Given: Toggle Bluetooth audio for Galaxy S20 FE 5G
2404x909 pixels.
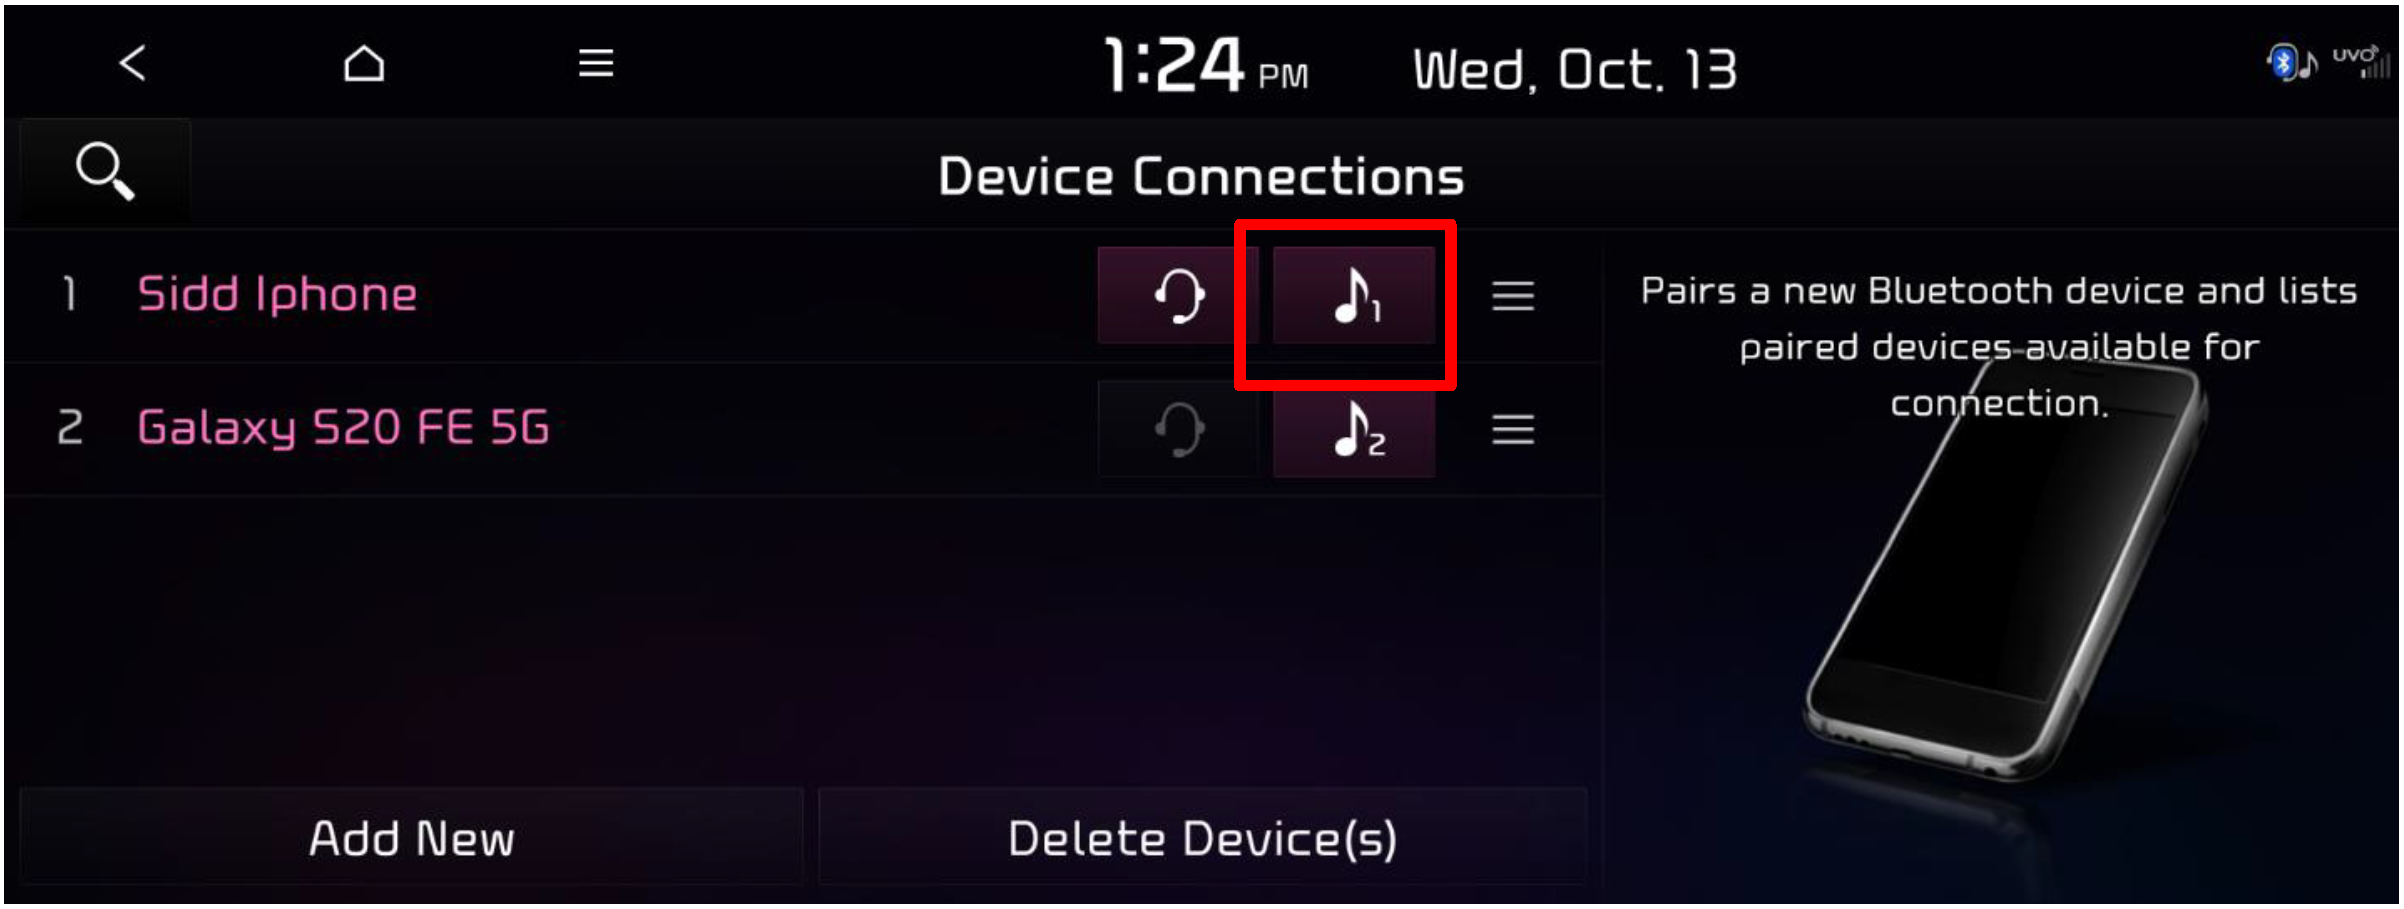Looking at the screenshot, I should [x=1354, y=429].
